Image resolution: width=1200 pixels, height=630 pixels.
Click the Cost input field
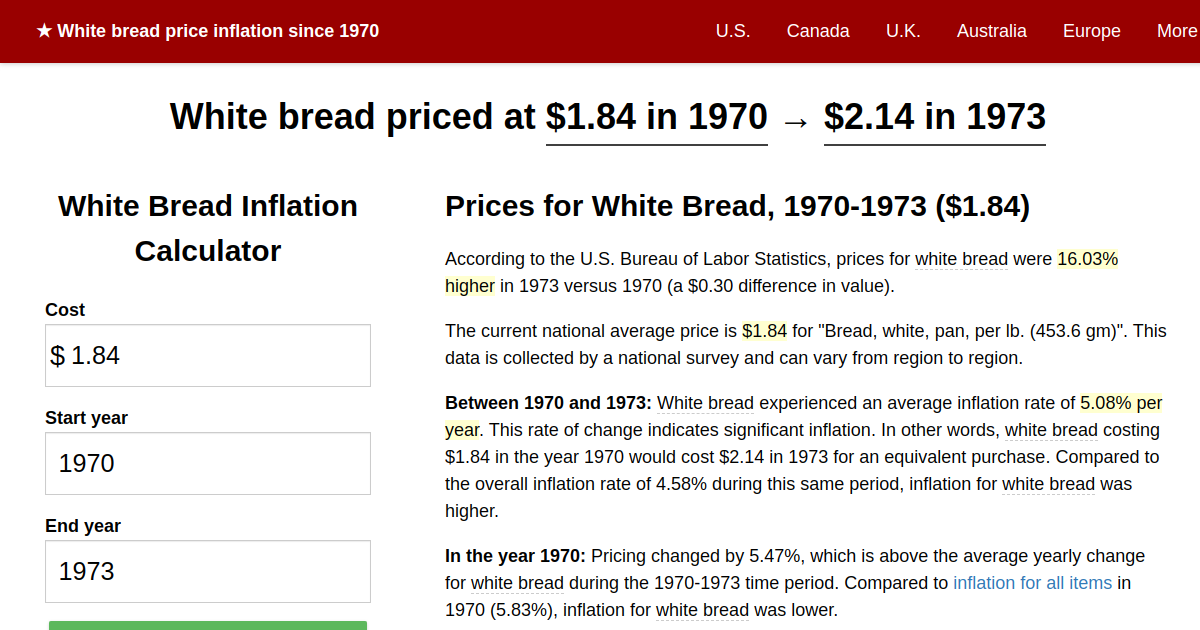point(207,355)
